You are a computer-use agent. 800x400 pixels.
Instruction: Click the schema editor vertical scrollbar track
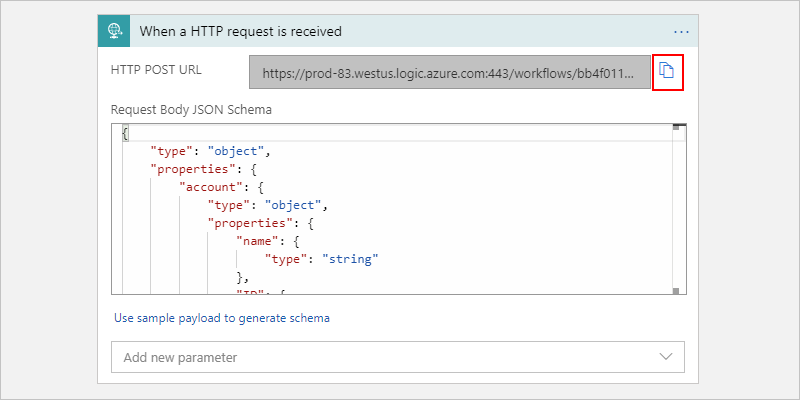(x=676, y=210)
